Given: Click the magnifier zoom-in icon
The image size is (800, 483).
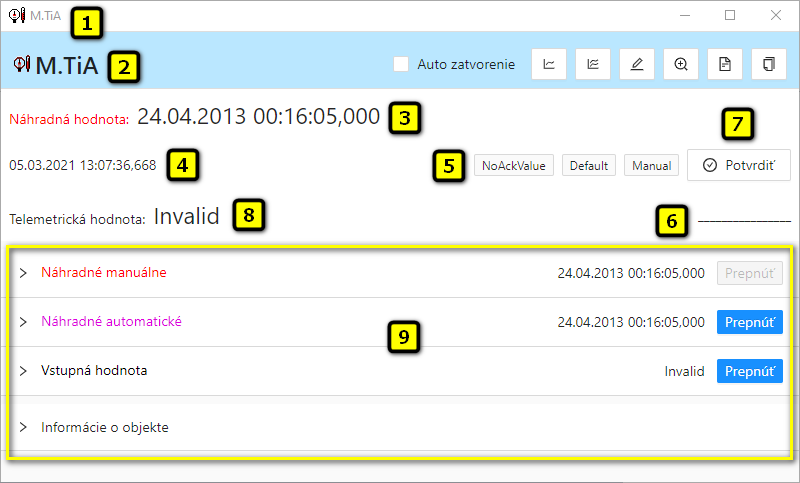Looking at the screenshot, I should [681, 64].
